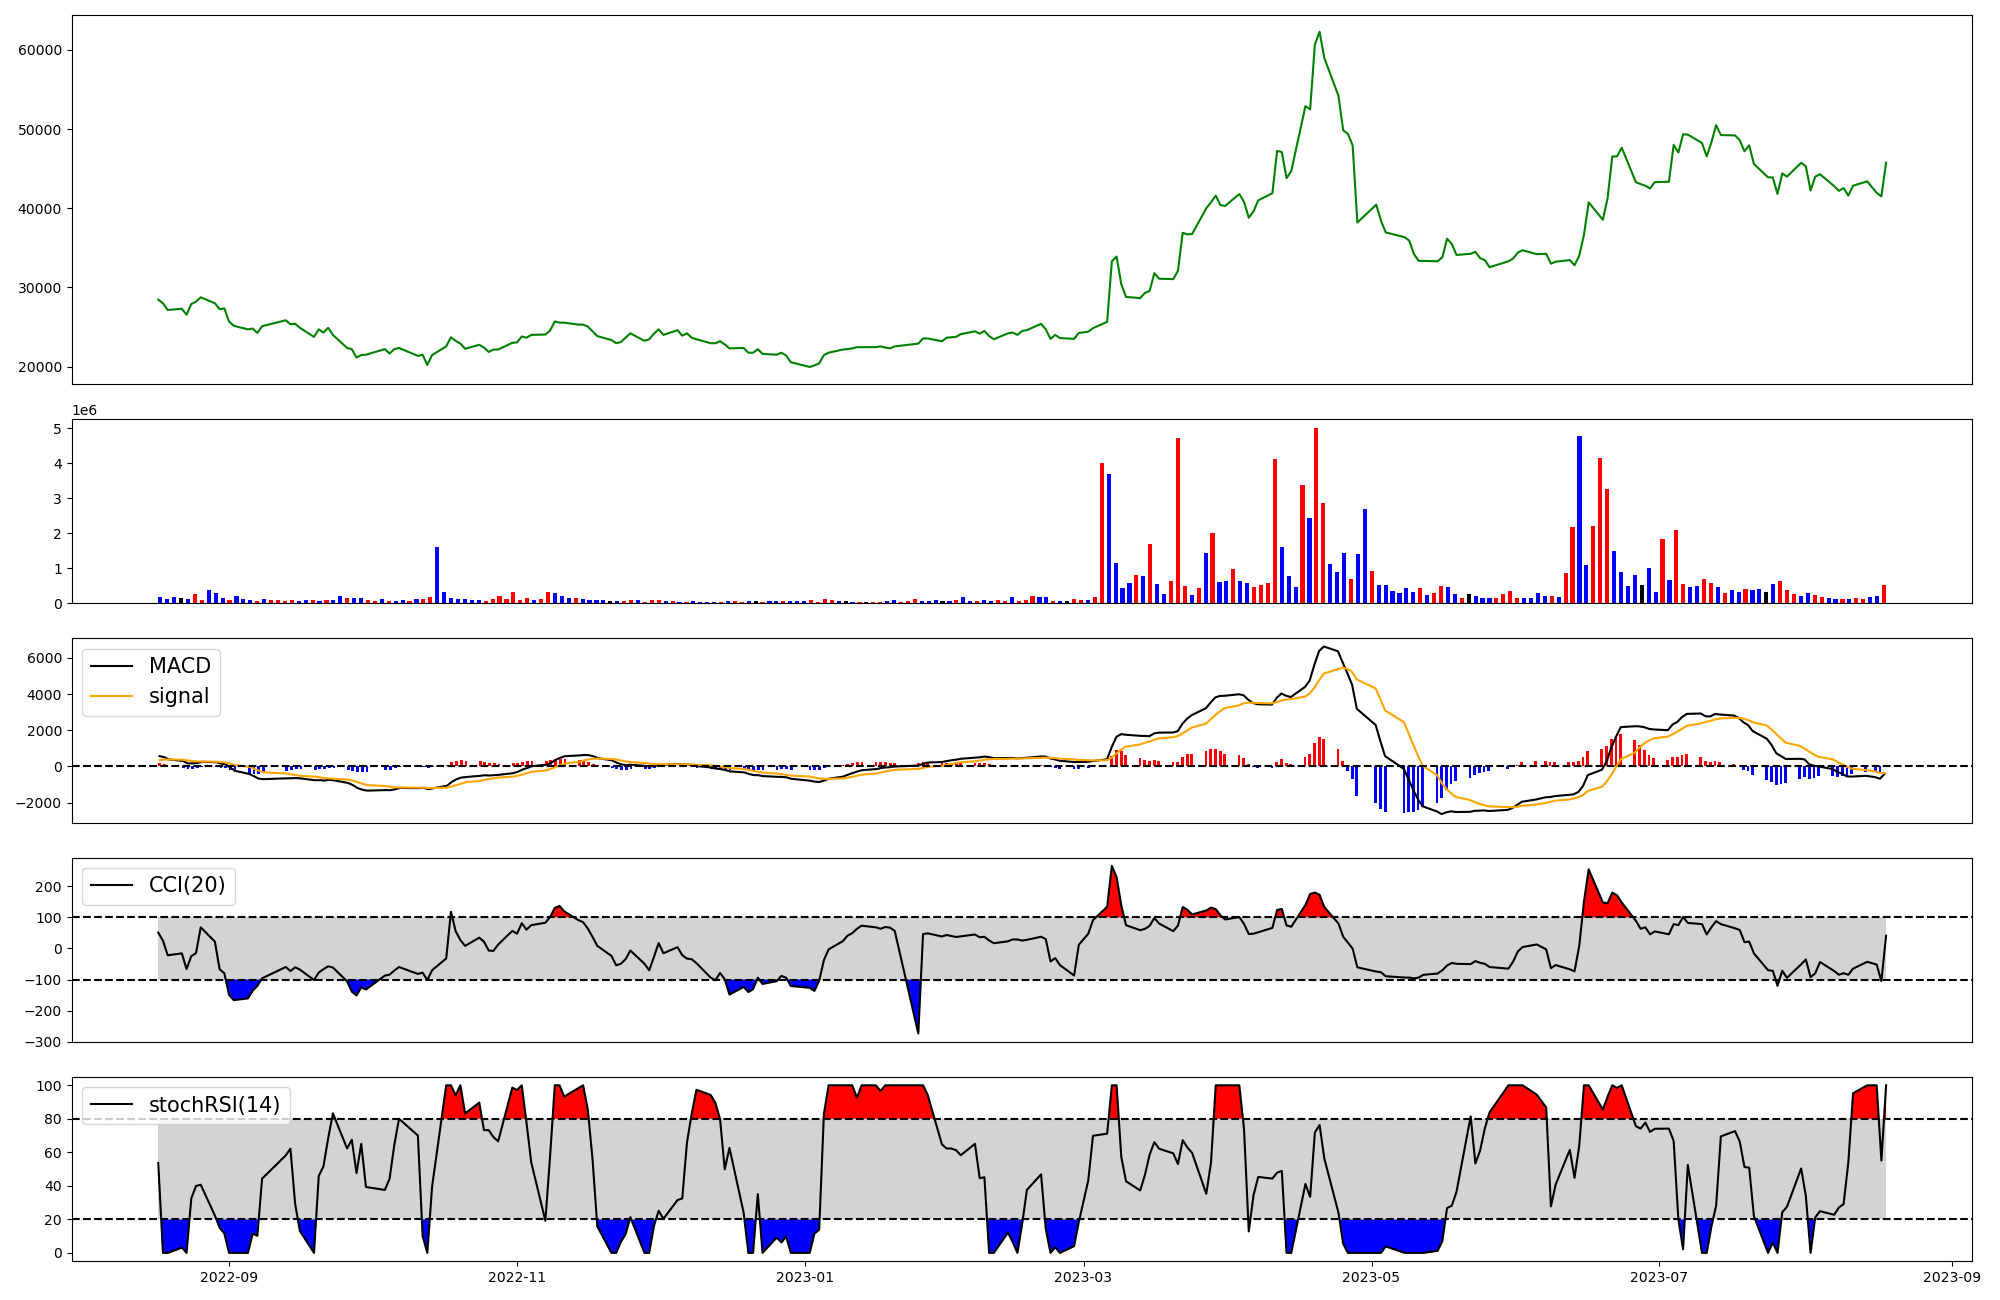Click the MACD line's highest peak

point(1323,647)
